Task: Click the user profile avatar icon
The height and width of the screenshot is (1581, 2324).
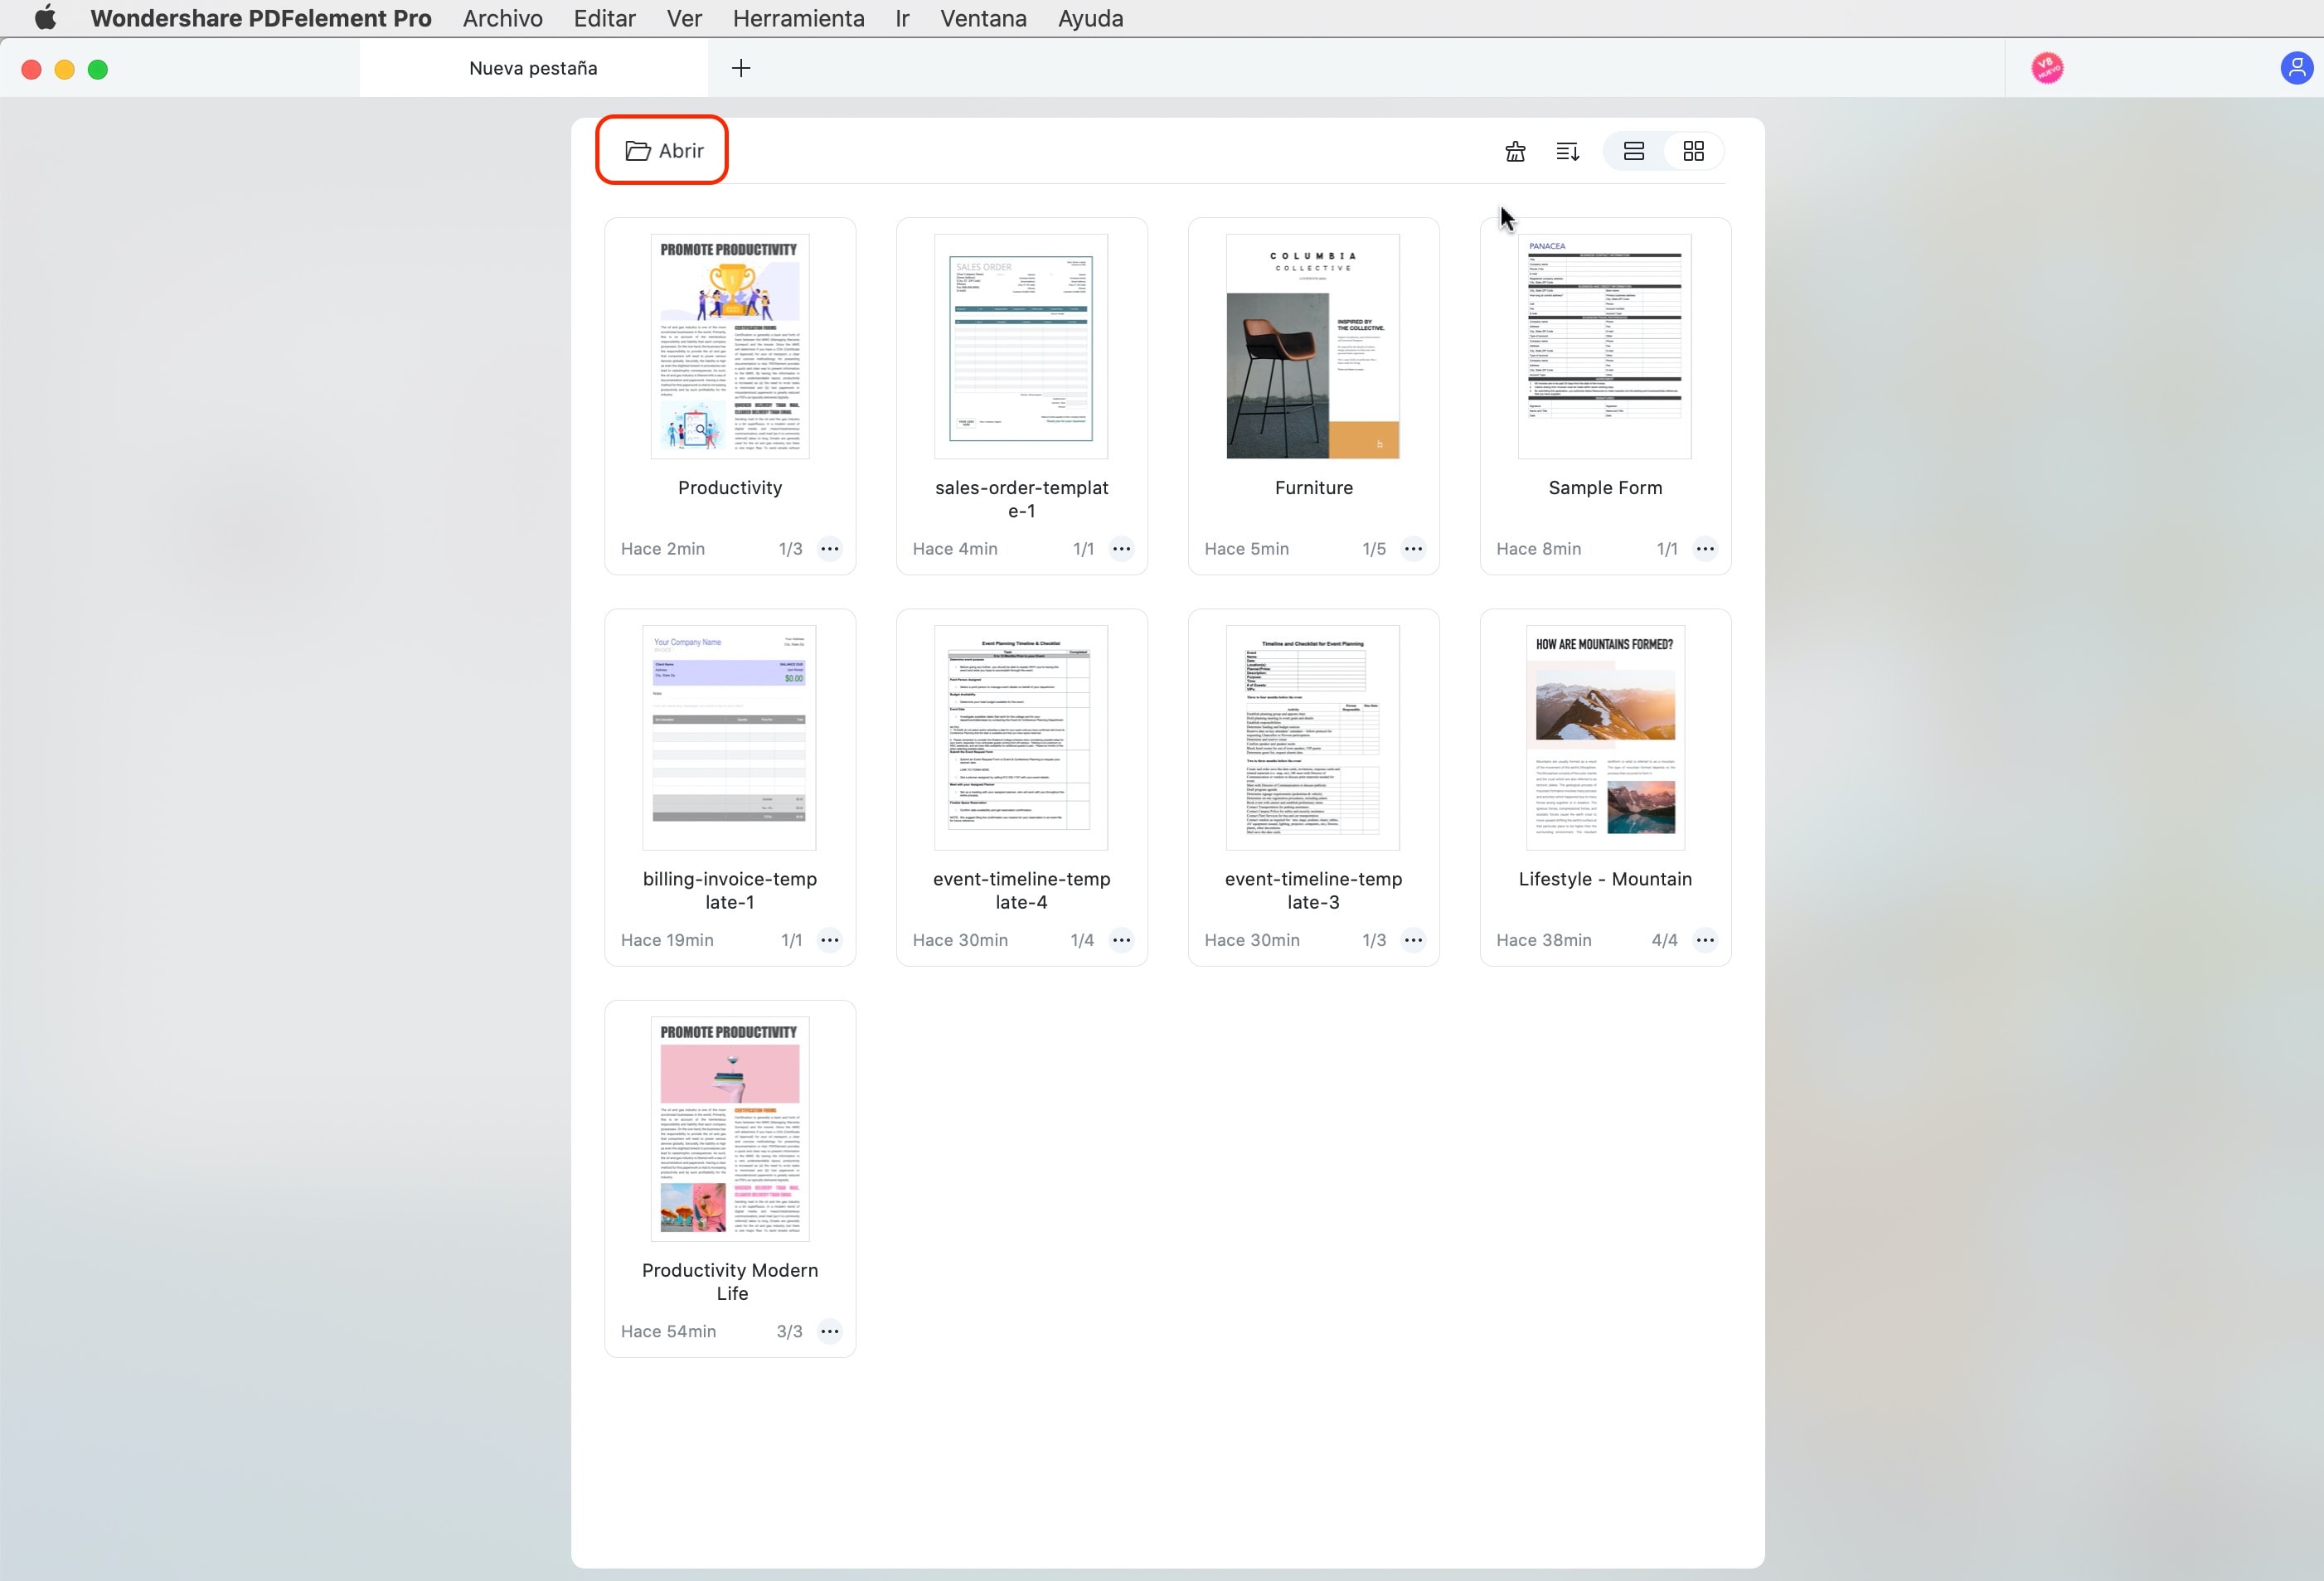Action: point(2297,67)
